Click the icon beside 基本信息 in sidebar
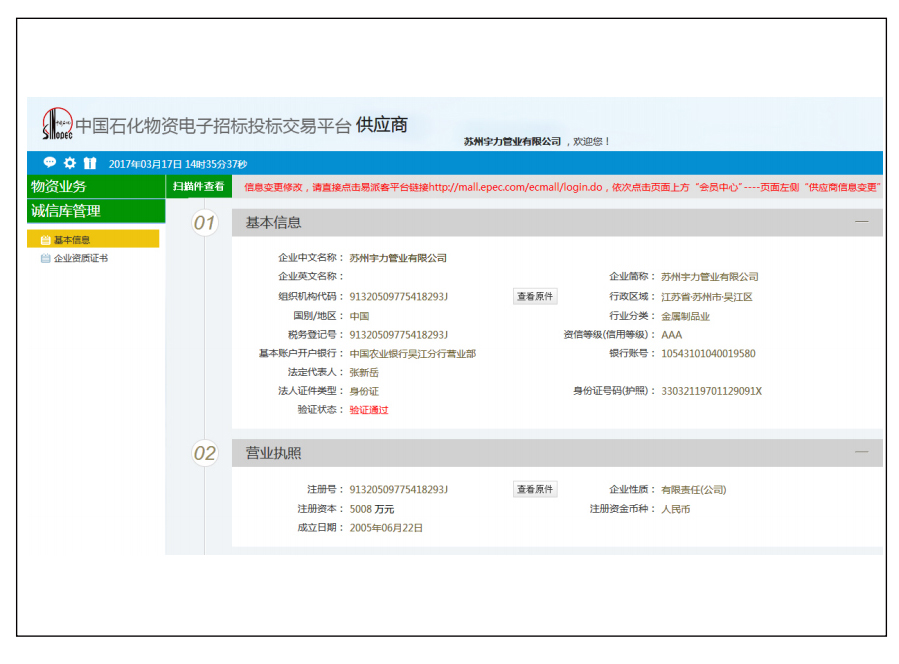The image size is (899, 664). 45,240
